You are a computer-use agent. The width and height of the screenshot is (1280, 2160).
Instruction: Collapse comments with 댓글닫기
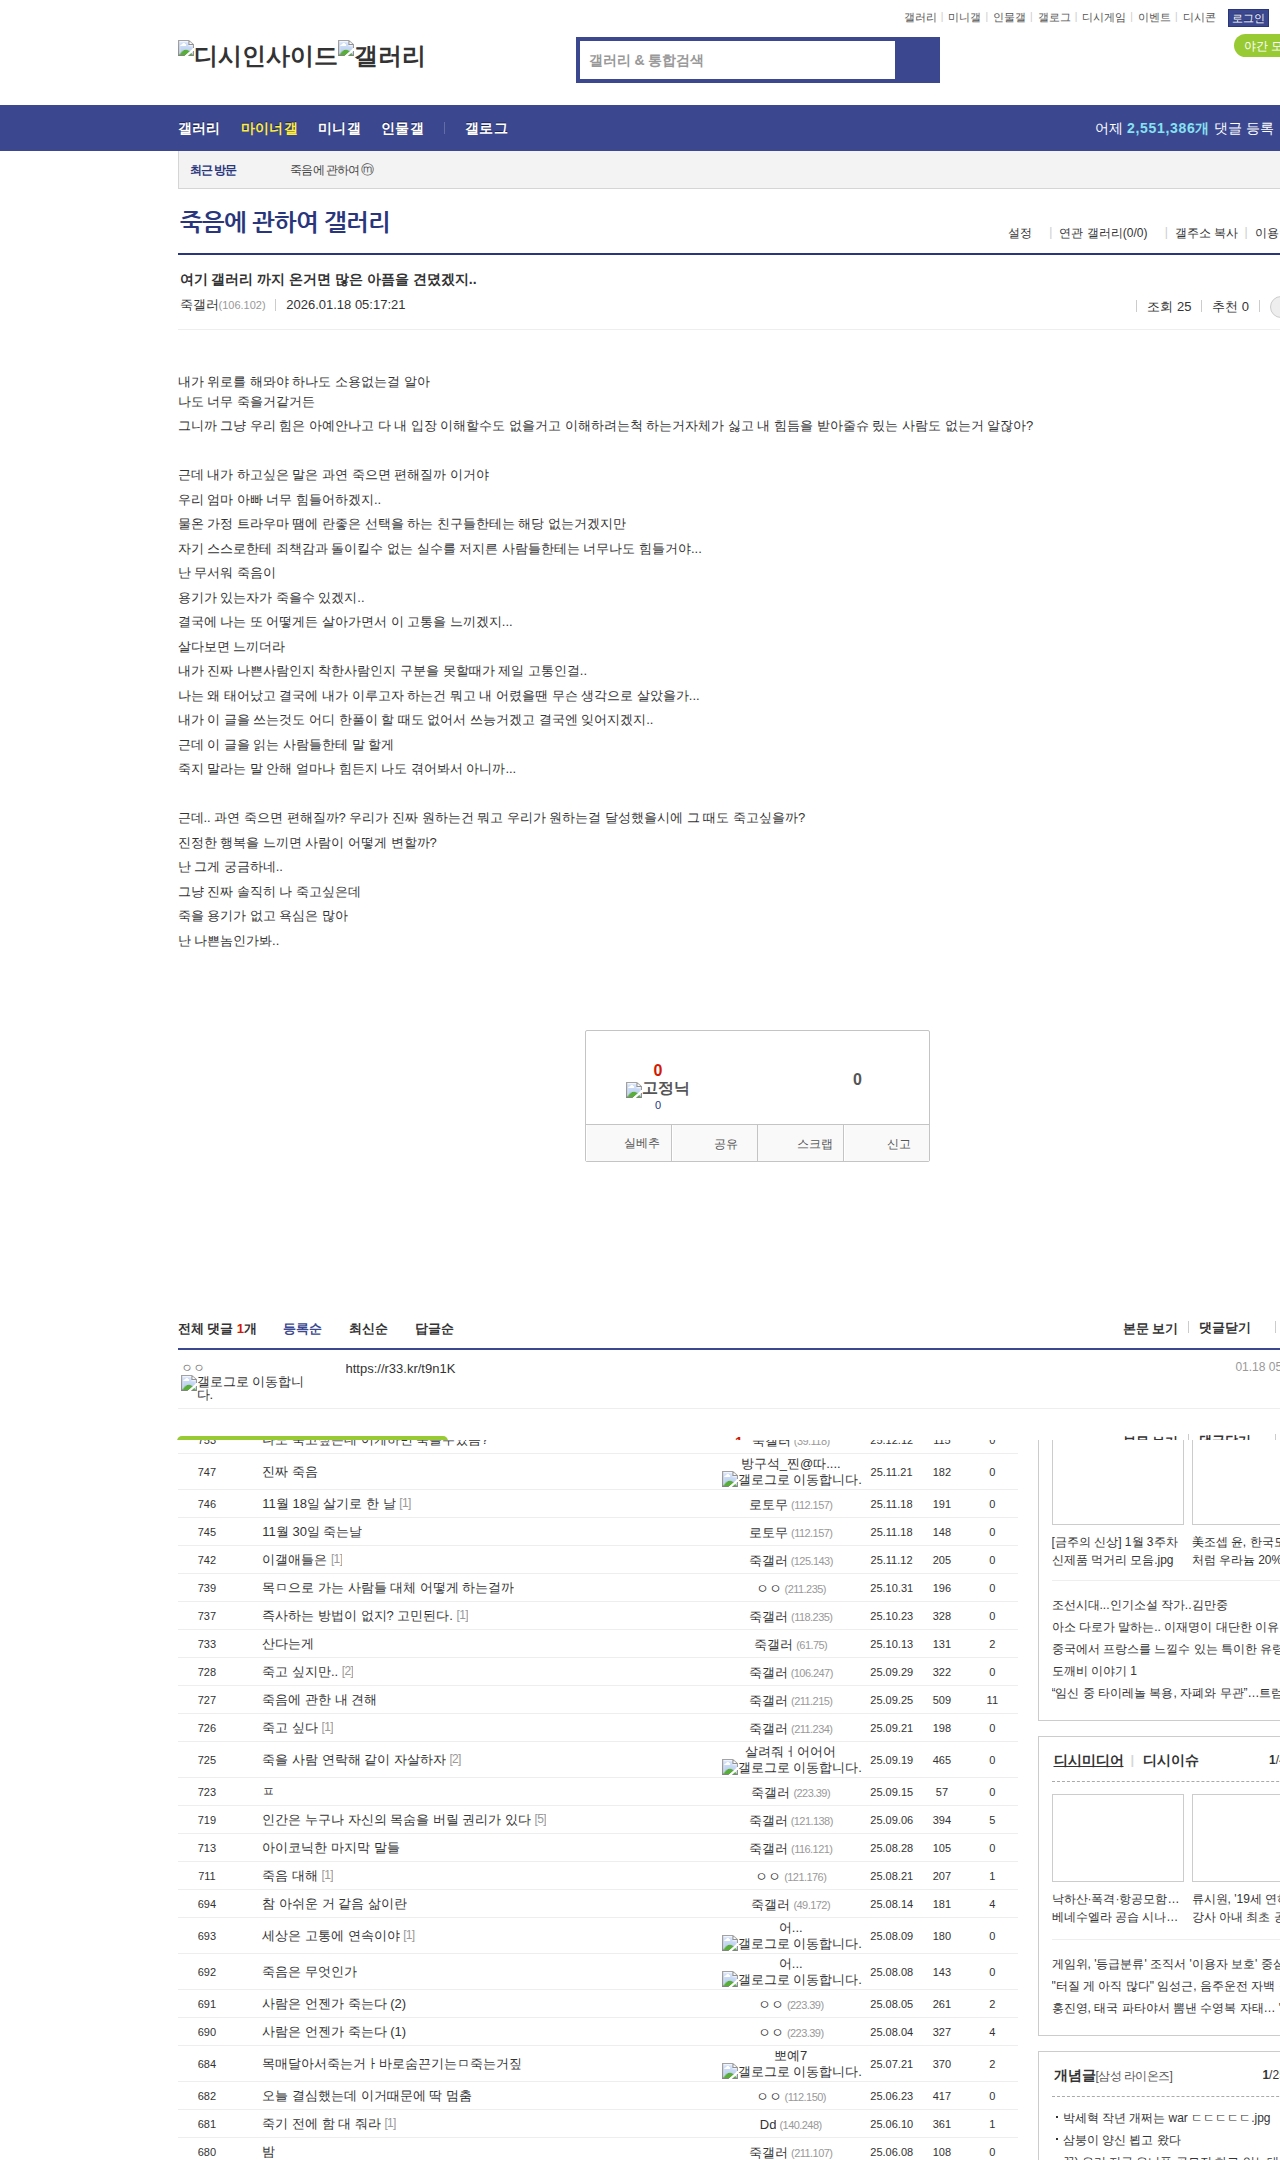(1225, 1328)
